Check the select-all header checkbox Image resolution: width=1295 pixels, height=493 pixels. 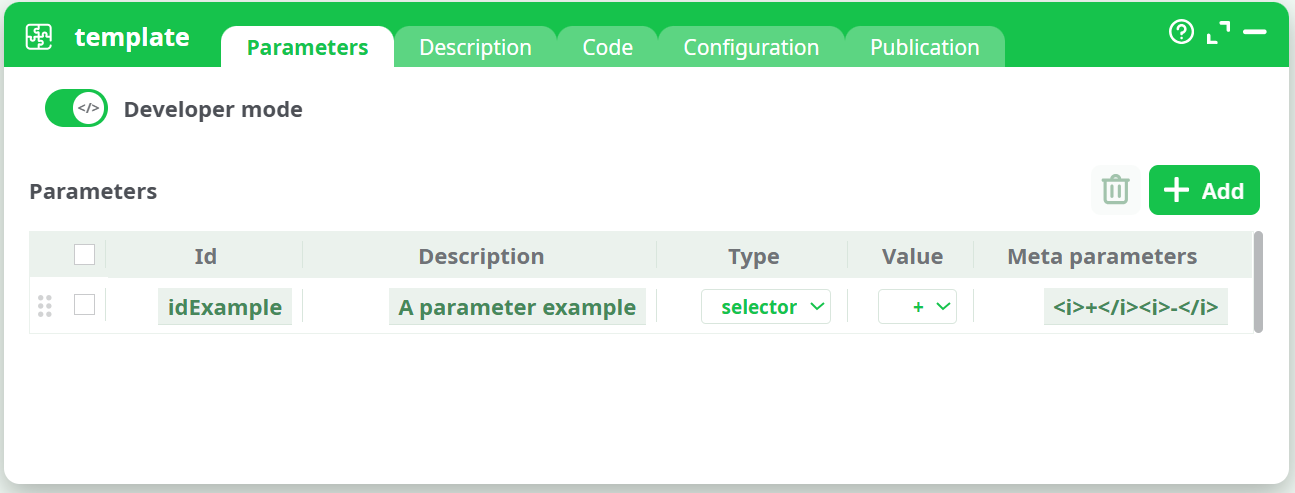click(x=85, y=255)
